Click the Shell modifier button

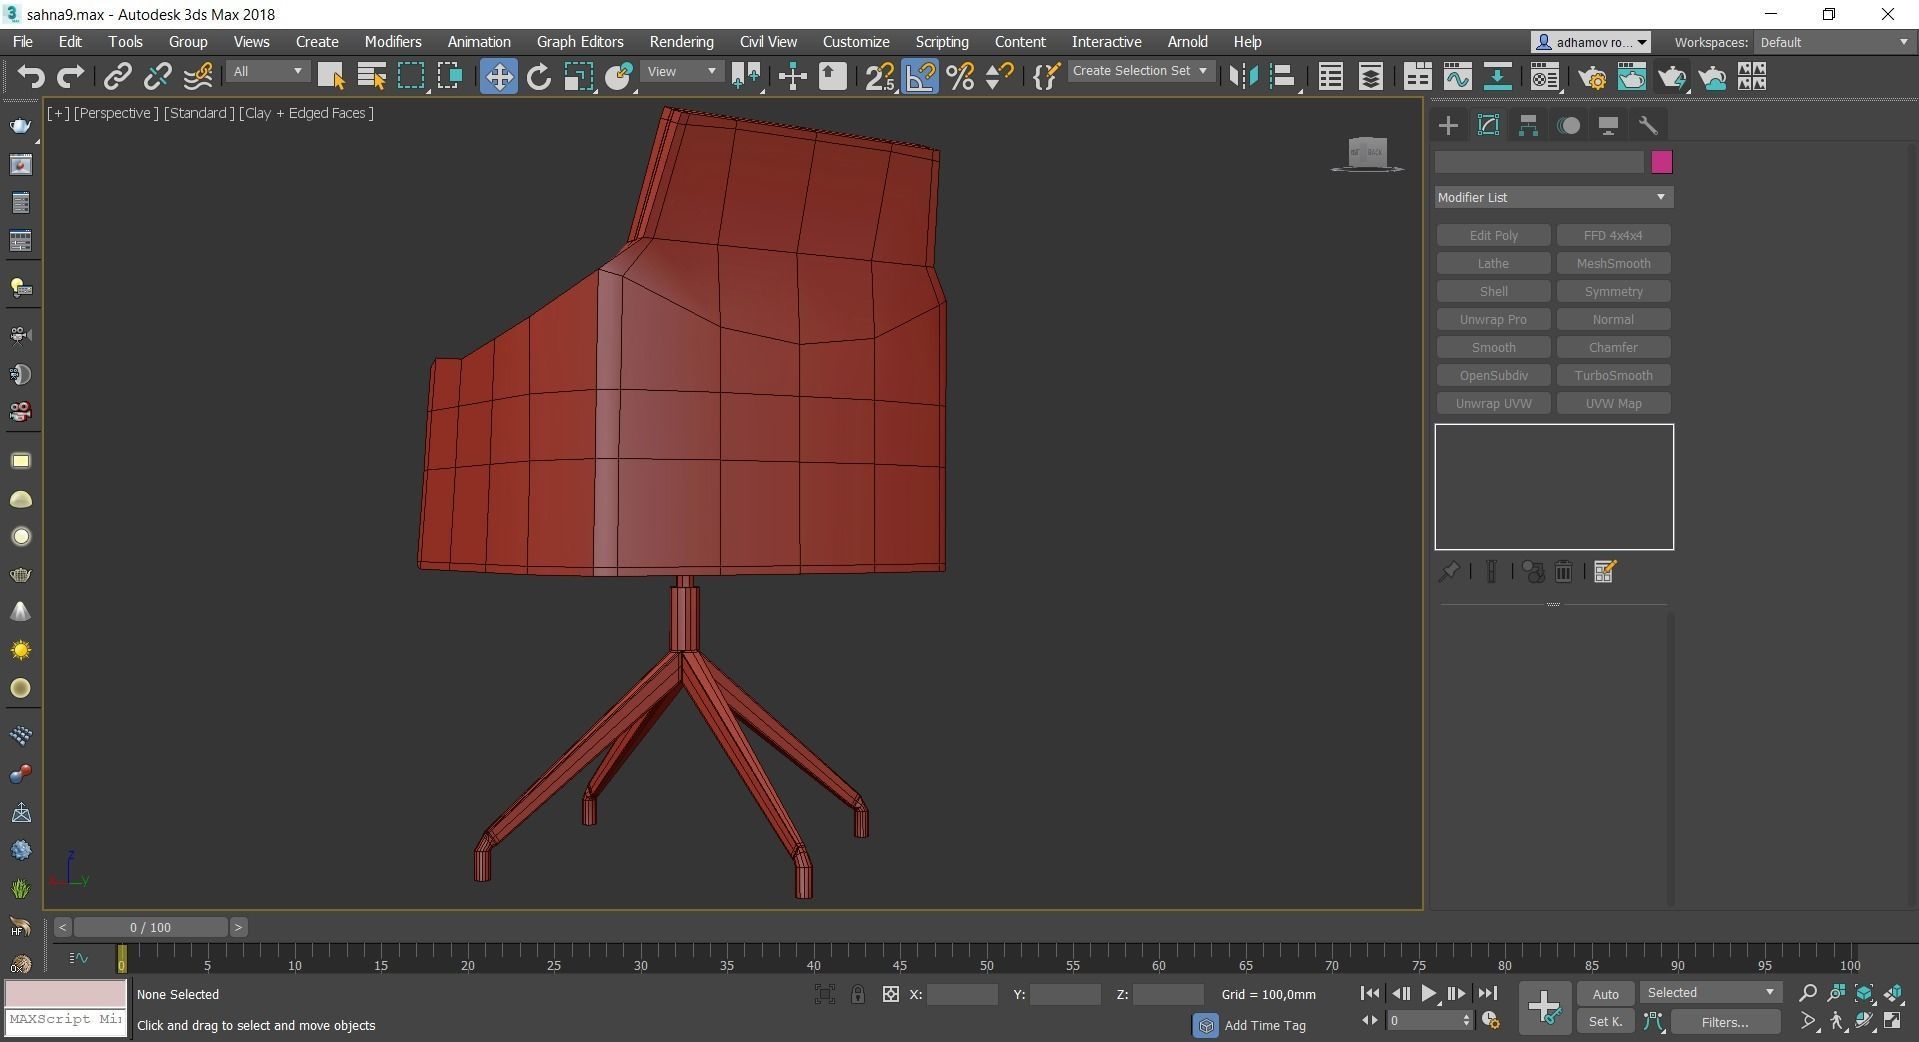click(x=1493, y=291)
